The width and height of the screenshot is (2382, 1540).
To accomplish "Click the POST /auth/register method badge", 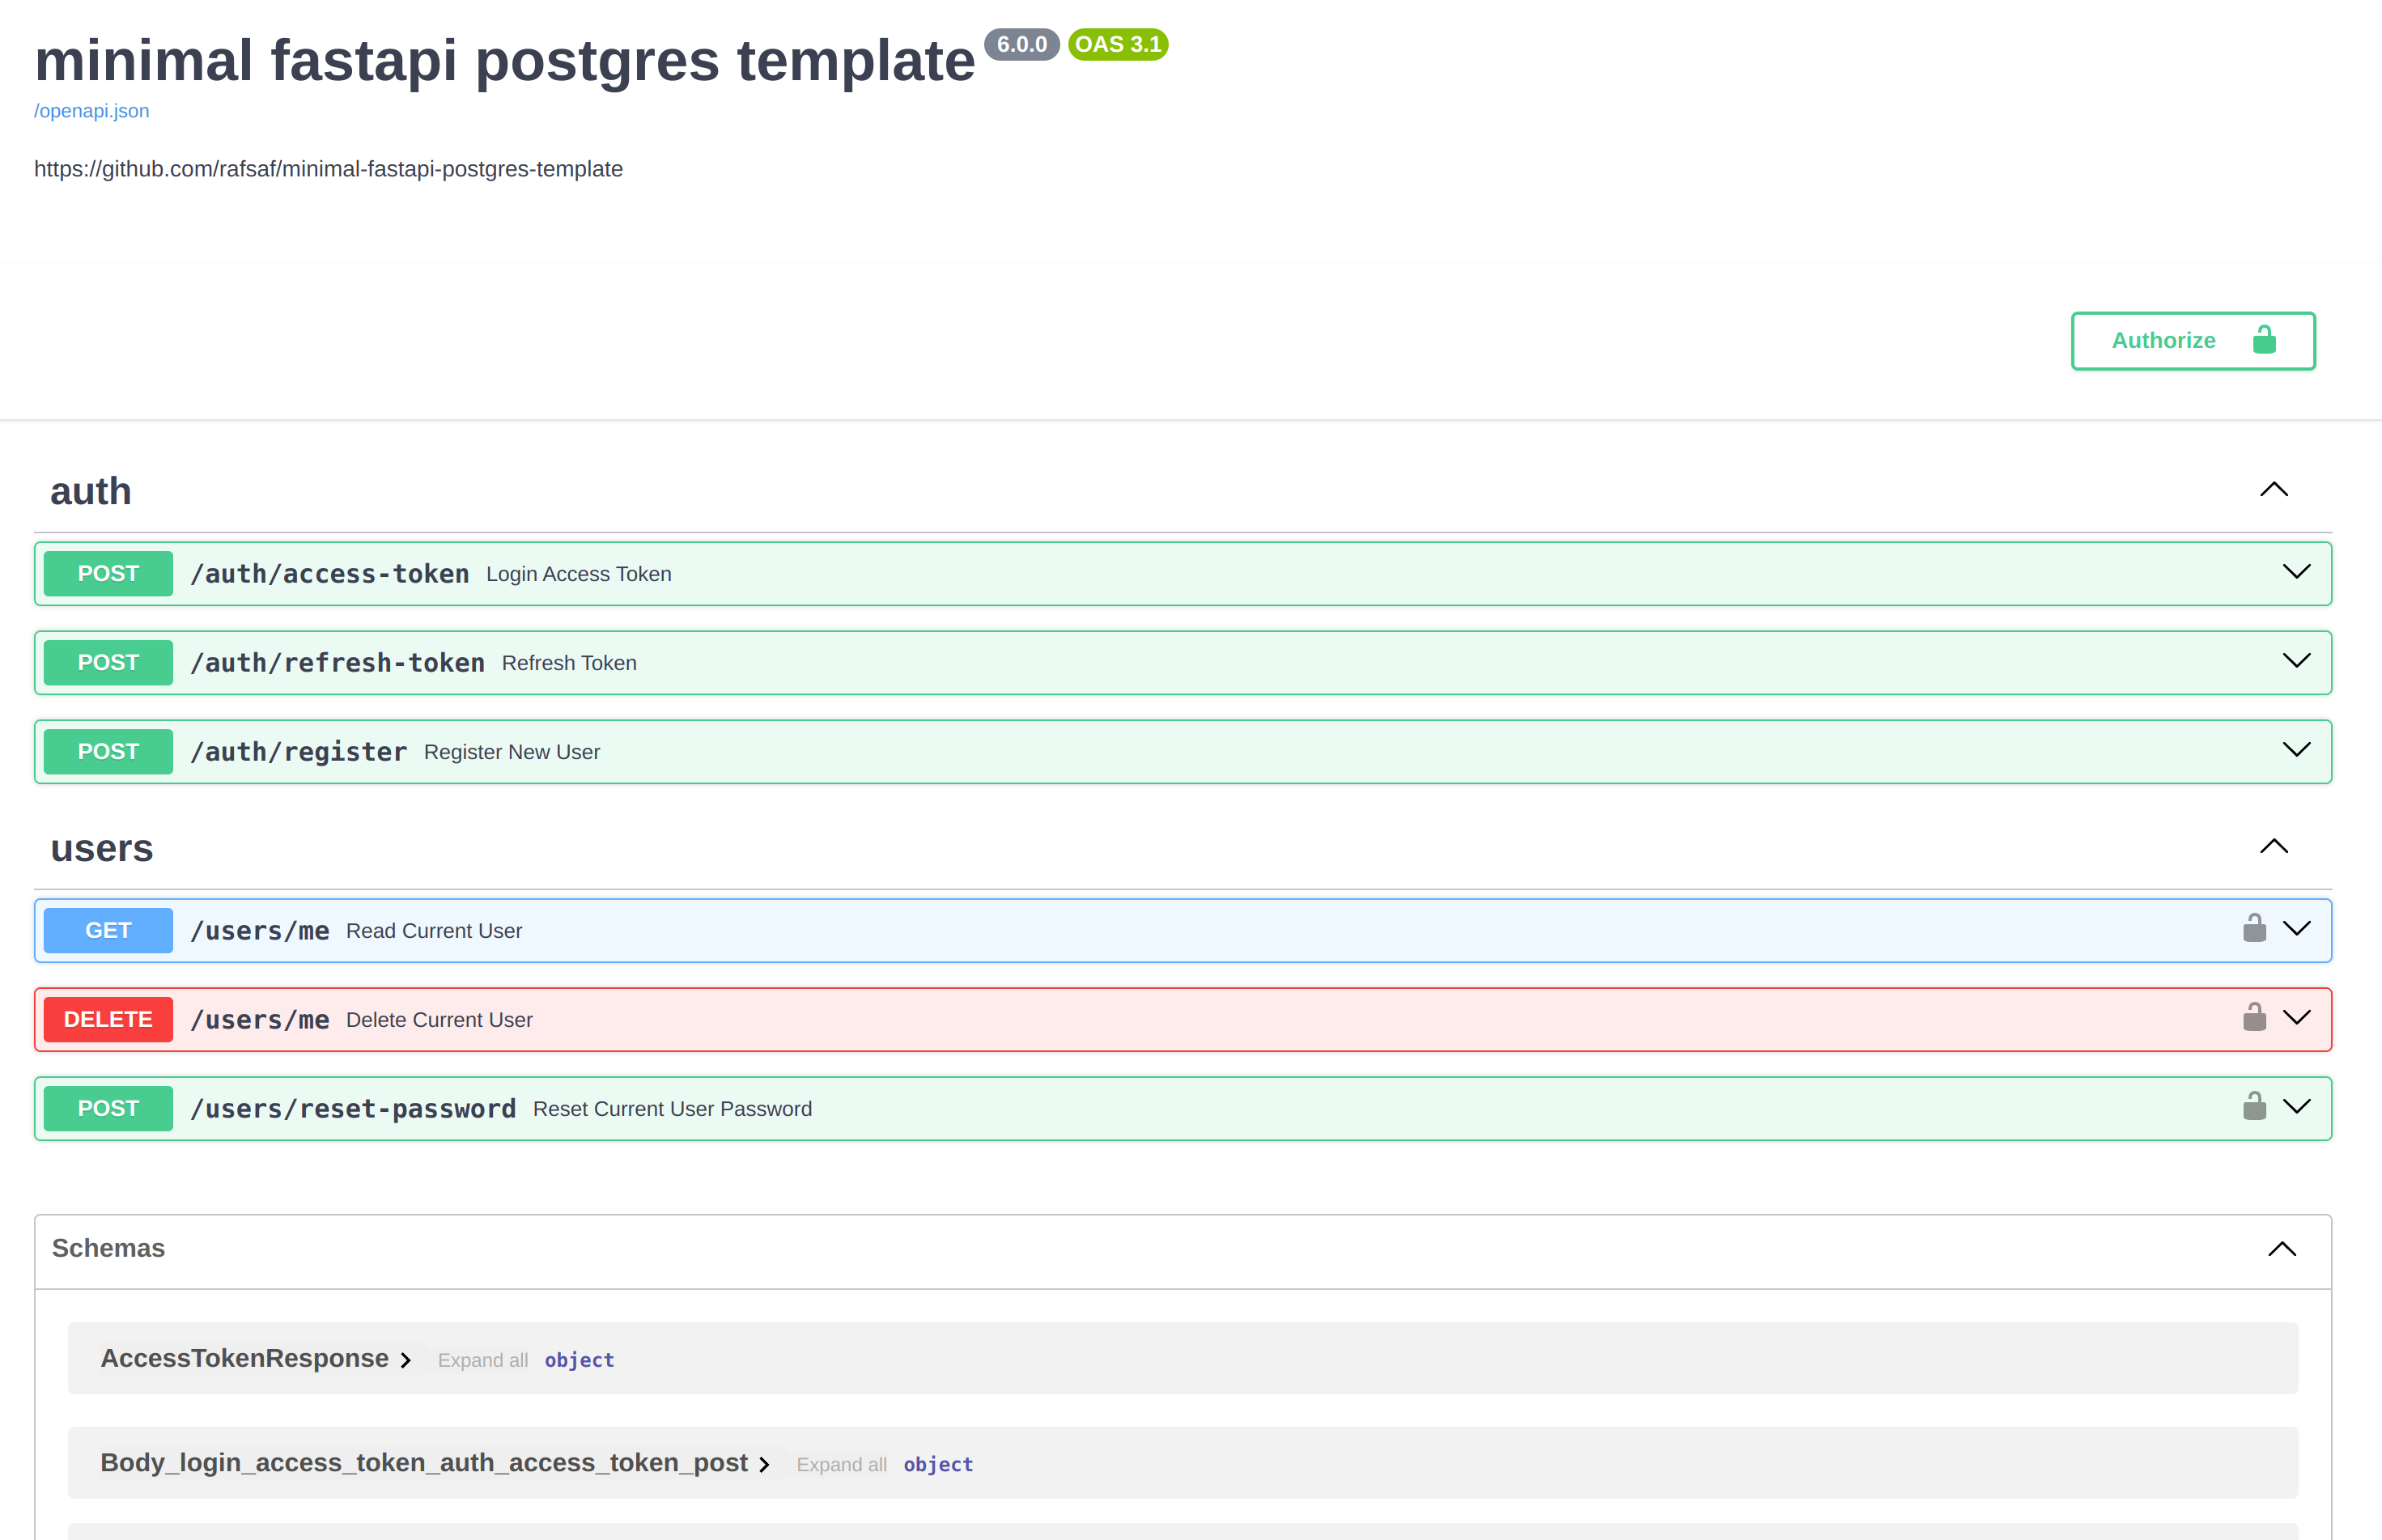I will pyautogui.click(x=108, y=750).
